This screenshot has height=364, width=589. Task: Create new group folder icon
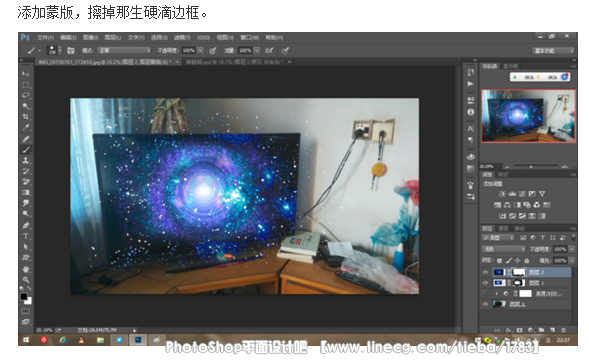541,330
